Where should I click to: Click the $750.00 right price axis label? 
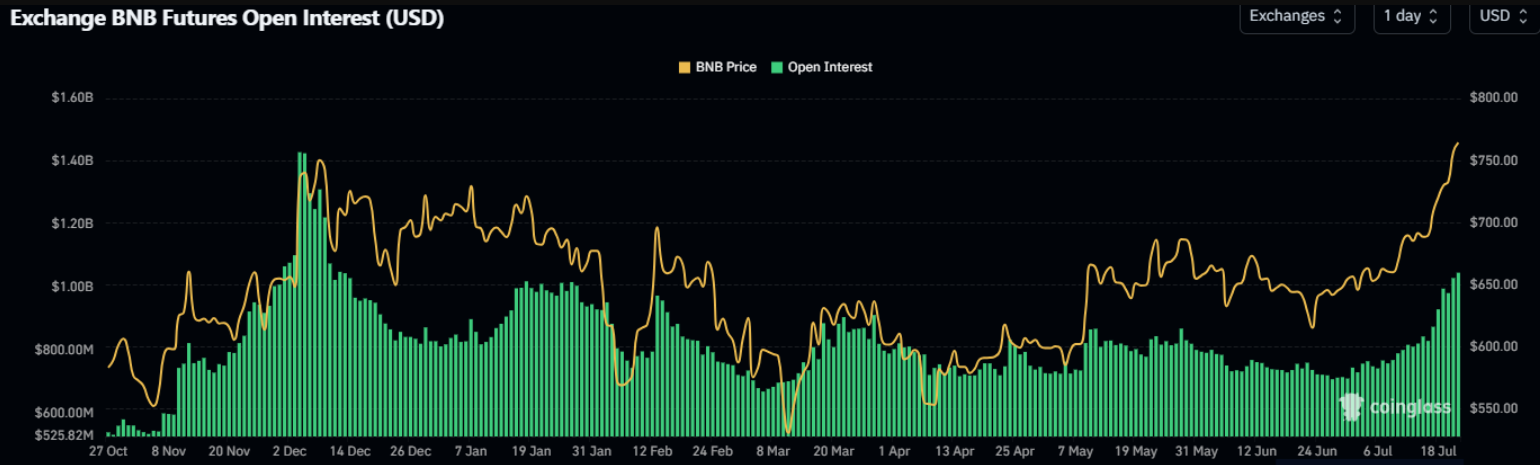(1494, 160)
